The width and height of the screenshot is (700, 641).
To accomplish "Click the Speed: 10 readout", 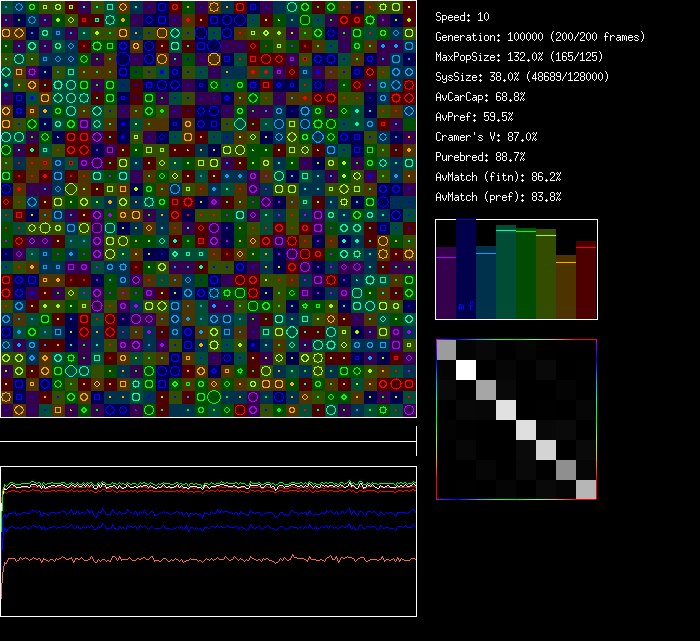I will (462, 17).
